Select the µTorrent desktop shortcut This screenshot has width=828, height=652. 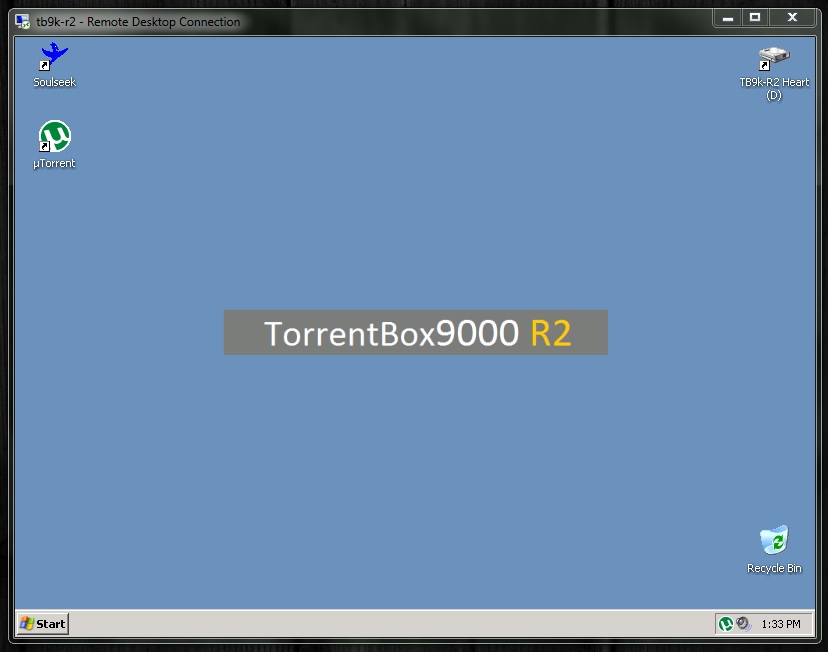pos(54,145)
